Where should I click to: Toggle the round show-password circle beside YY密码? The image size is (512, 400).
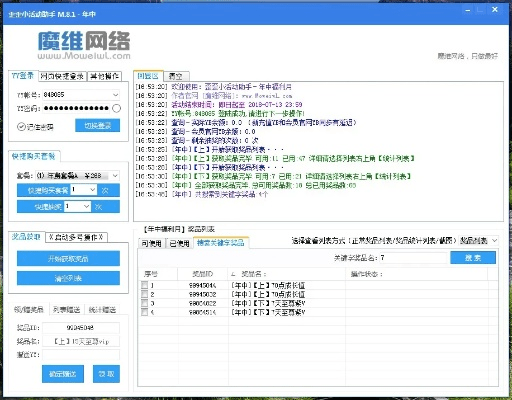point(116,108)
